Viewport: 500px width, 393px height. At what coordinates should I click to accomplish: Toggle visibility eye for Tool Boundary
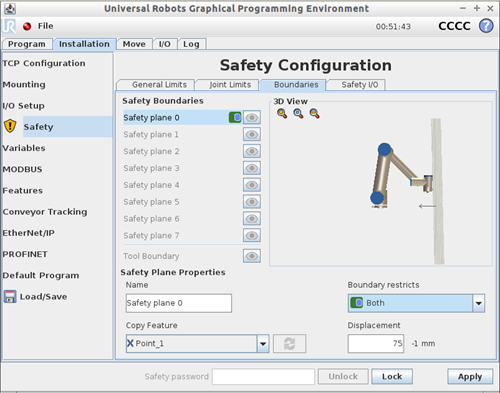click(x=252, y=256)
